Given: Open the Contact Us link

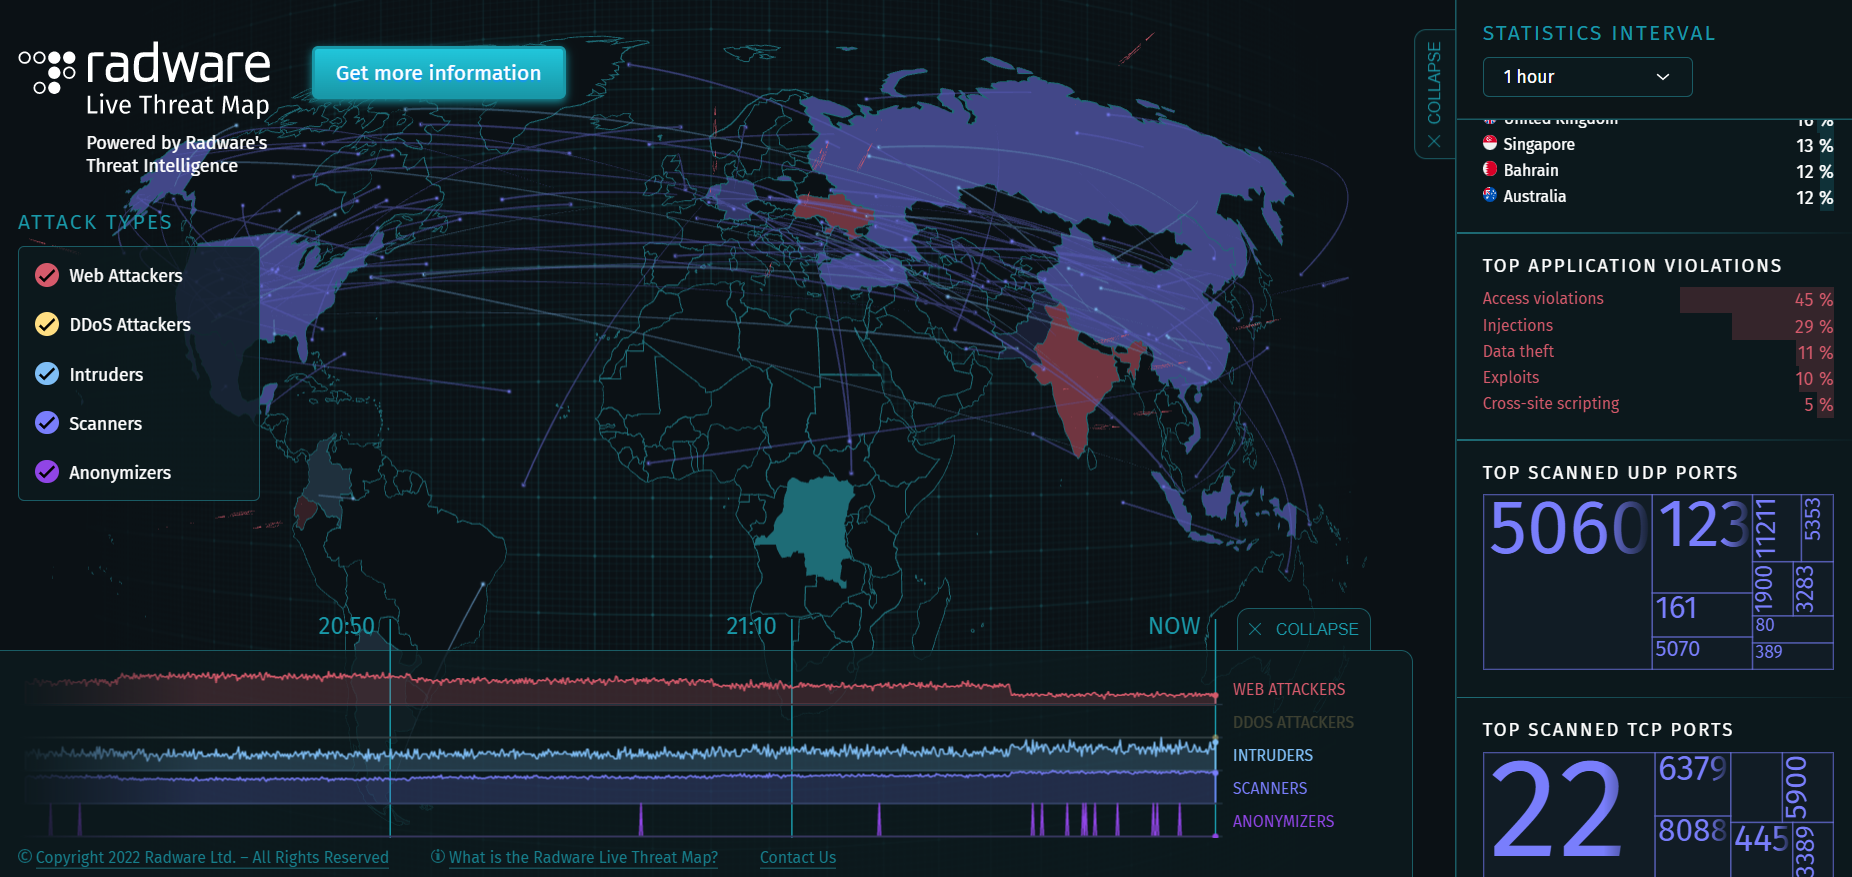Looking at the screenshot, I should coord(798,857).
